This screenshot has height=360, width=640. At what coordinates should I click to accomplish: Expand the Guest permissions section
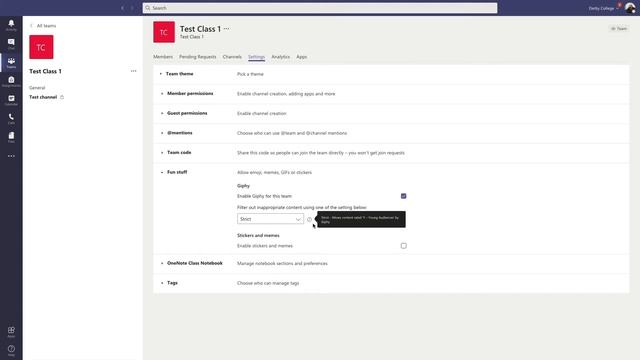coord(162,113)
